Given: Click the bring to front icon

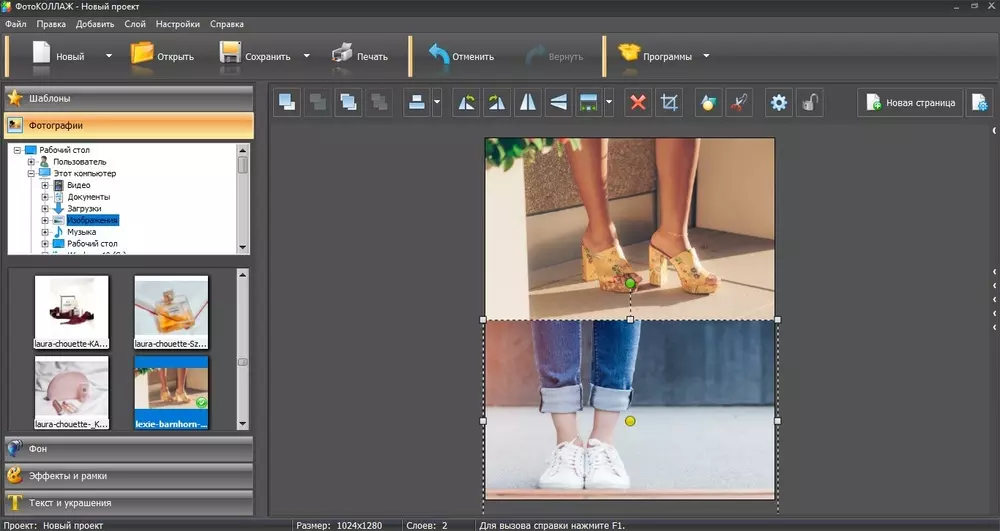Looking at the screenshot, I should (287, 103).
